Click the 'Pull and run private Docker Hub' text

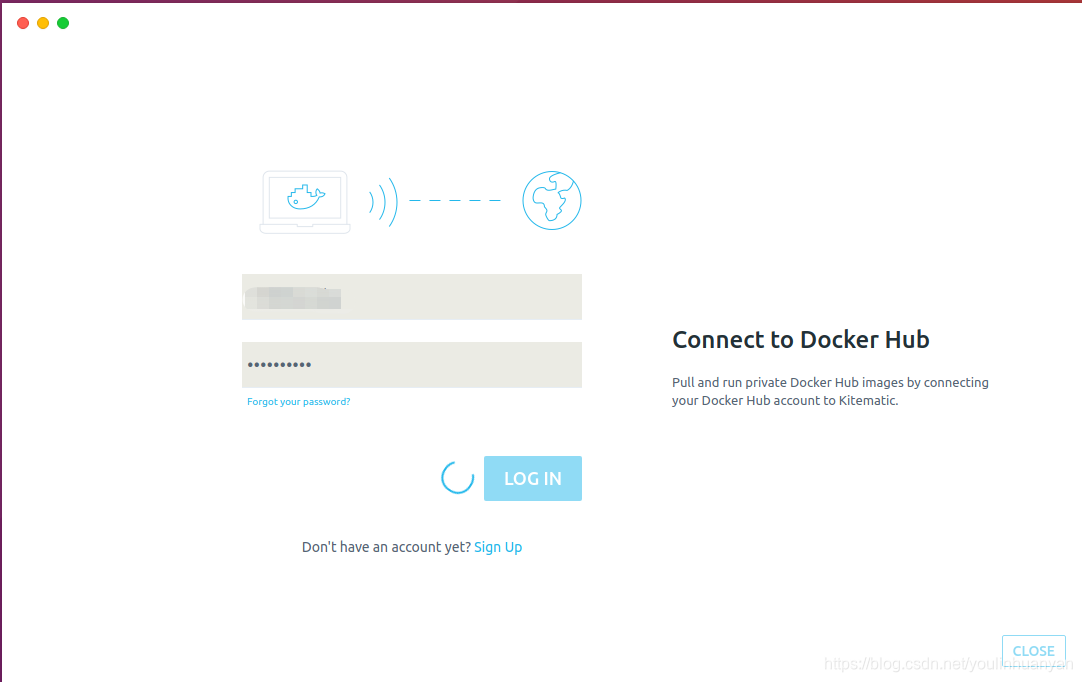[830, 391]
